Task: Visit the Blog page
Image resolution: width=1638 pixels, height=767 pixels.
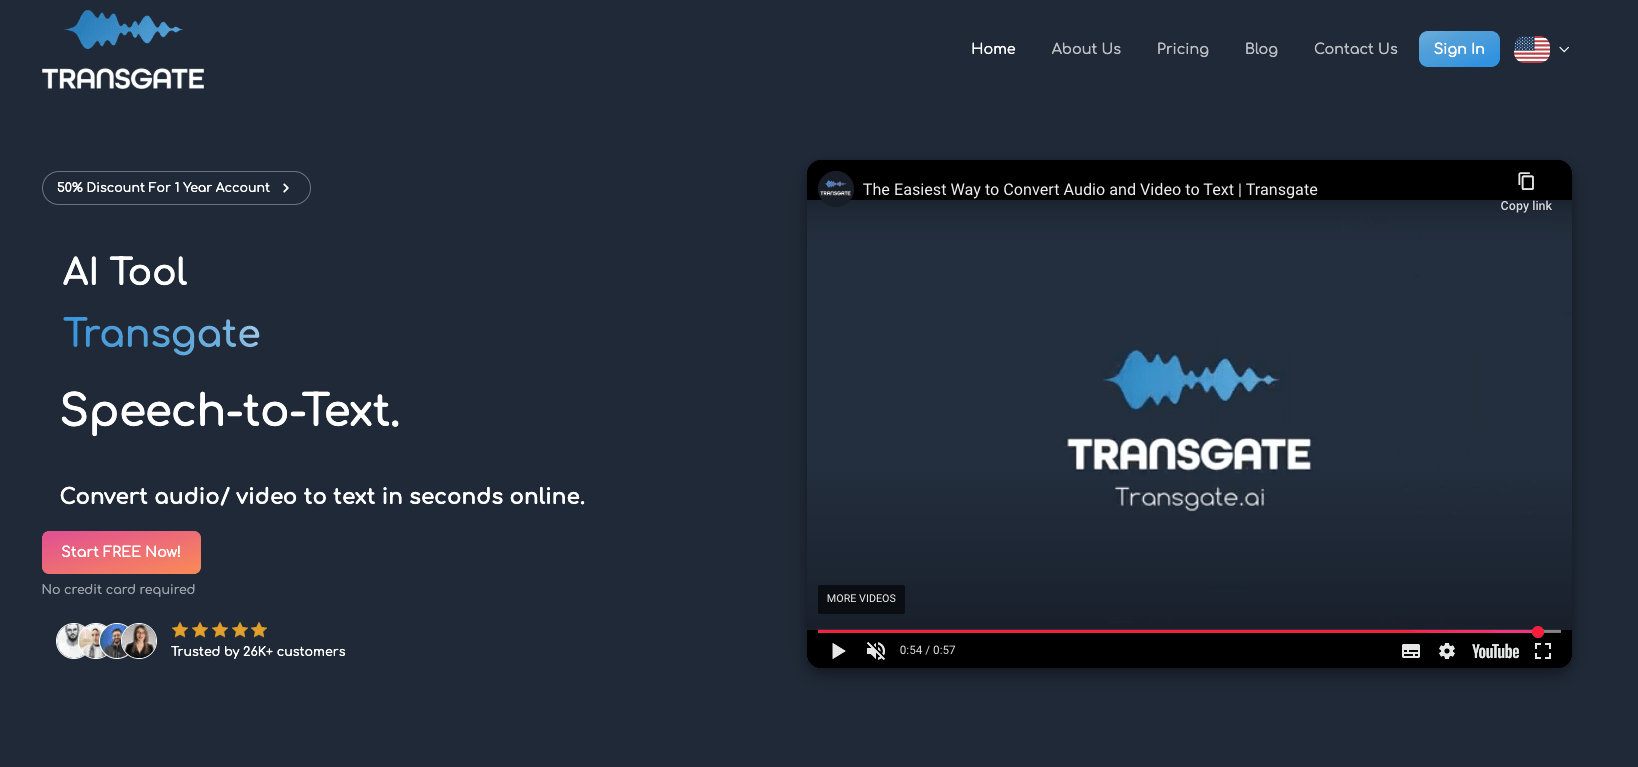Action: 1261,48
